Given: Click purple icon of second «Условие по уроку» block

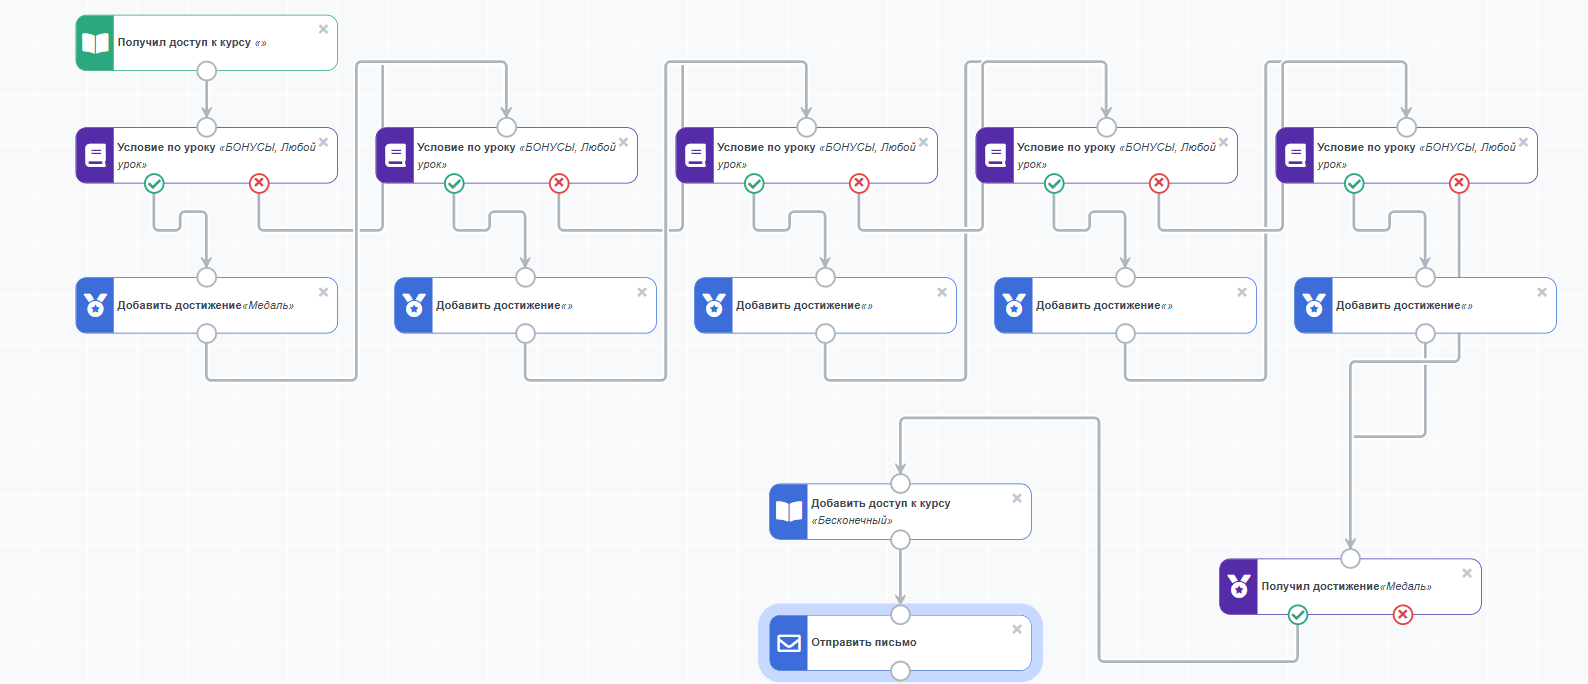Looking at the screenshot, I should 395,155.
